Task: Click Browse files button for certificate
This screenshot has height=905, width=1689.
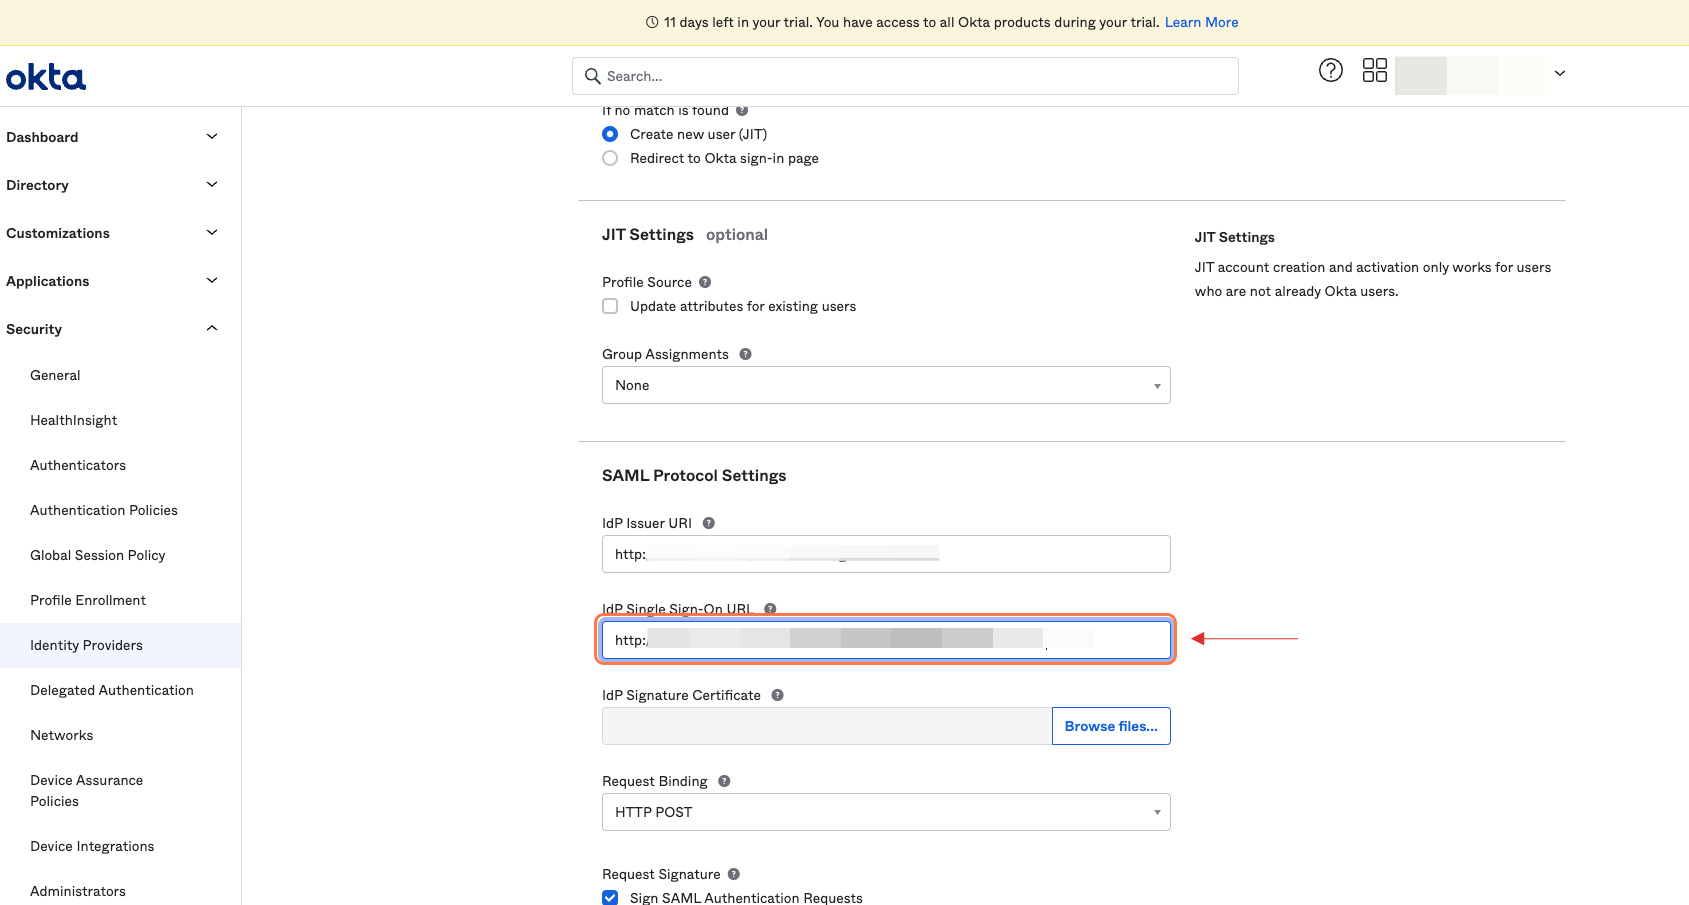Action: click(x=1111, y=726)
